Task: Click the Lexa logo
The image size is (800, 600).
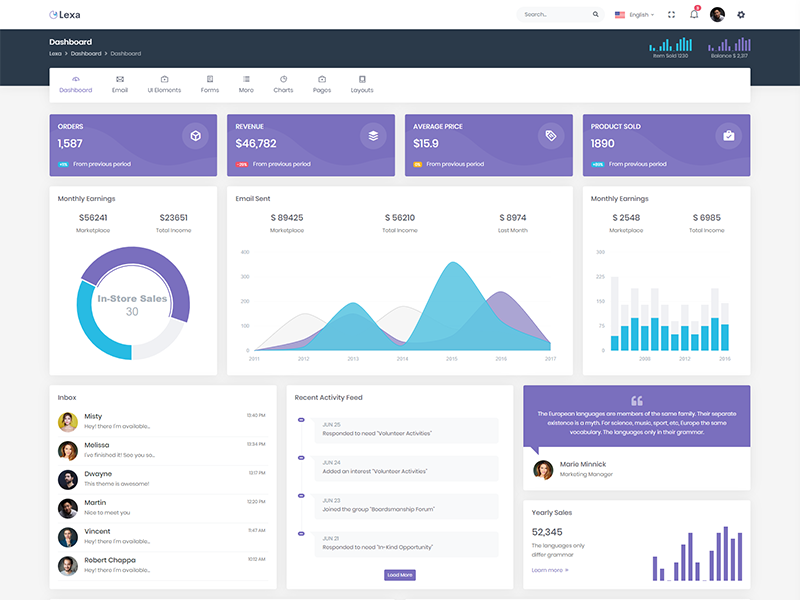Action: 65,15
